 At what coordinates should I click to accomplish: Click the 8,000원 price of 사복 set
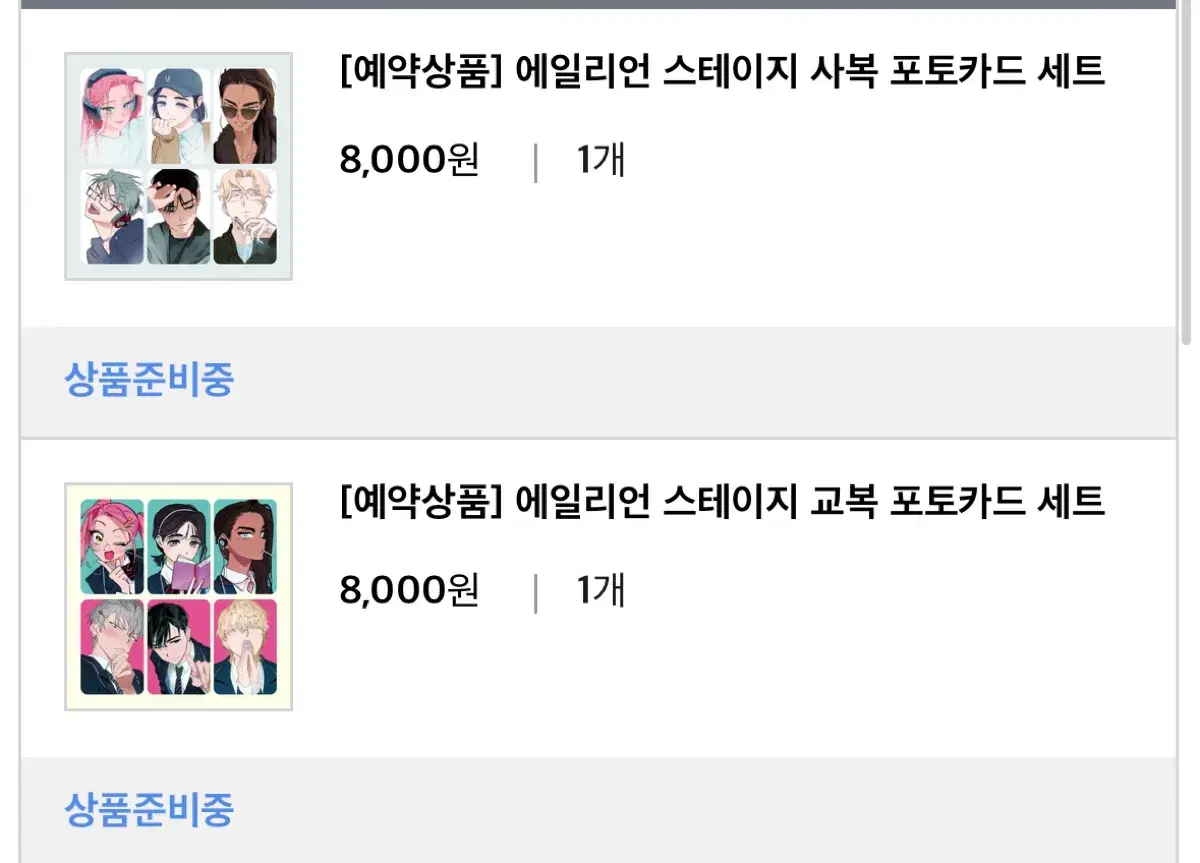pyautogui.click(x=410, y=160)
